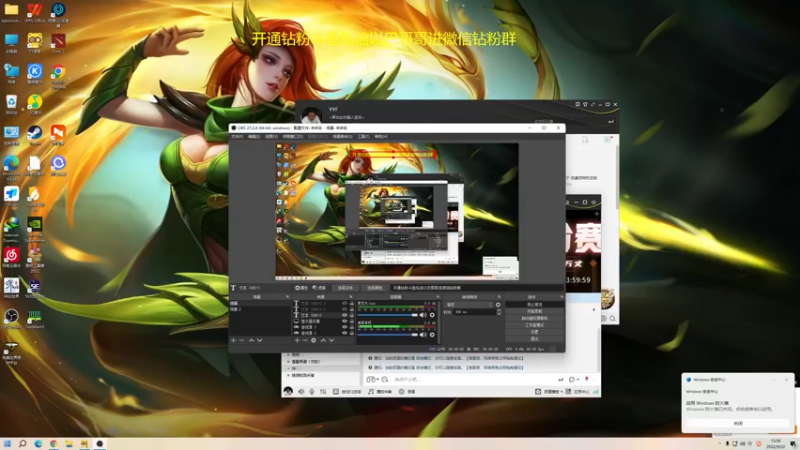
Task: Open source Filters in OBS toolbar
Action: click(319, 288)
